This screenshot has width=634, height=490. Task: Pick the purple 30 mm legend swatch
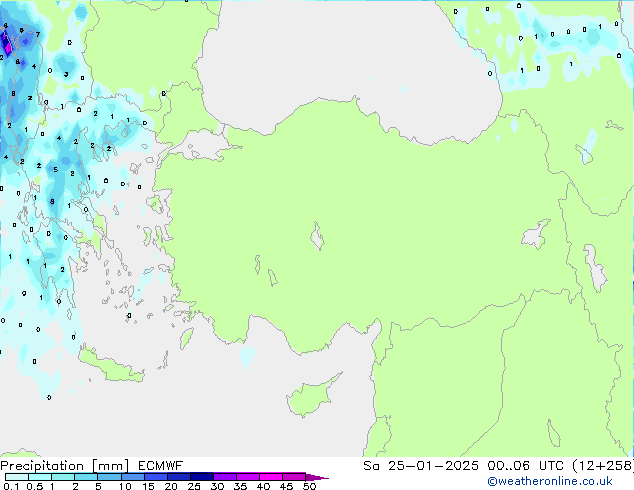[225, 477]
